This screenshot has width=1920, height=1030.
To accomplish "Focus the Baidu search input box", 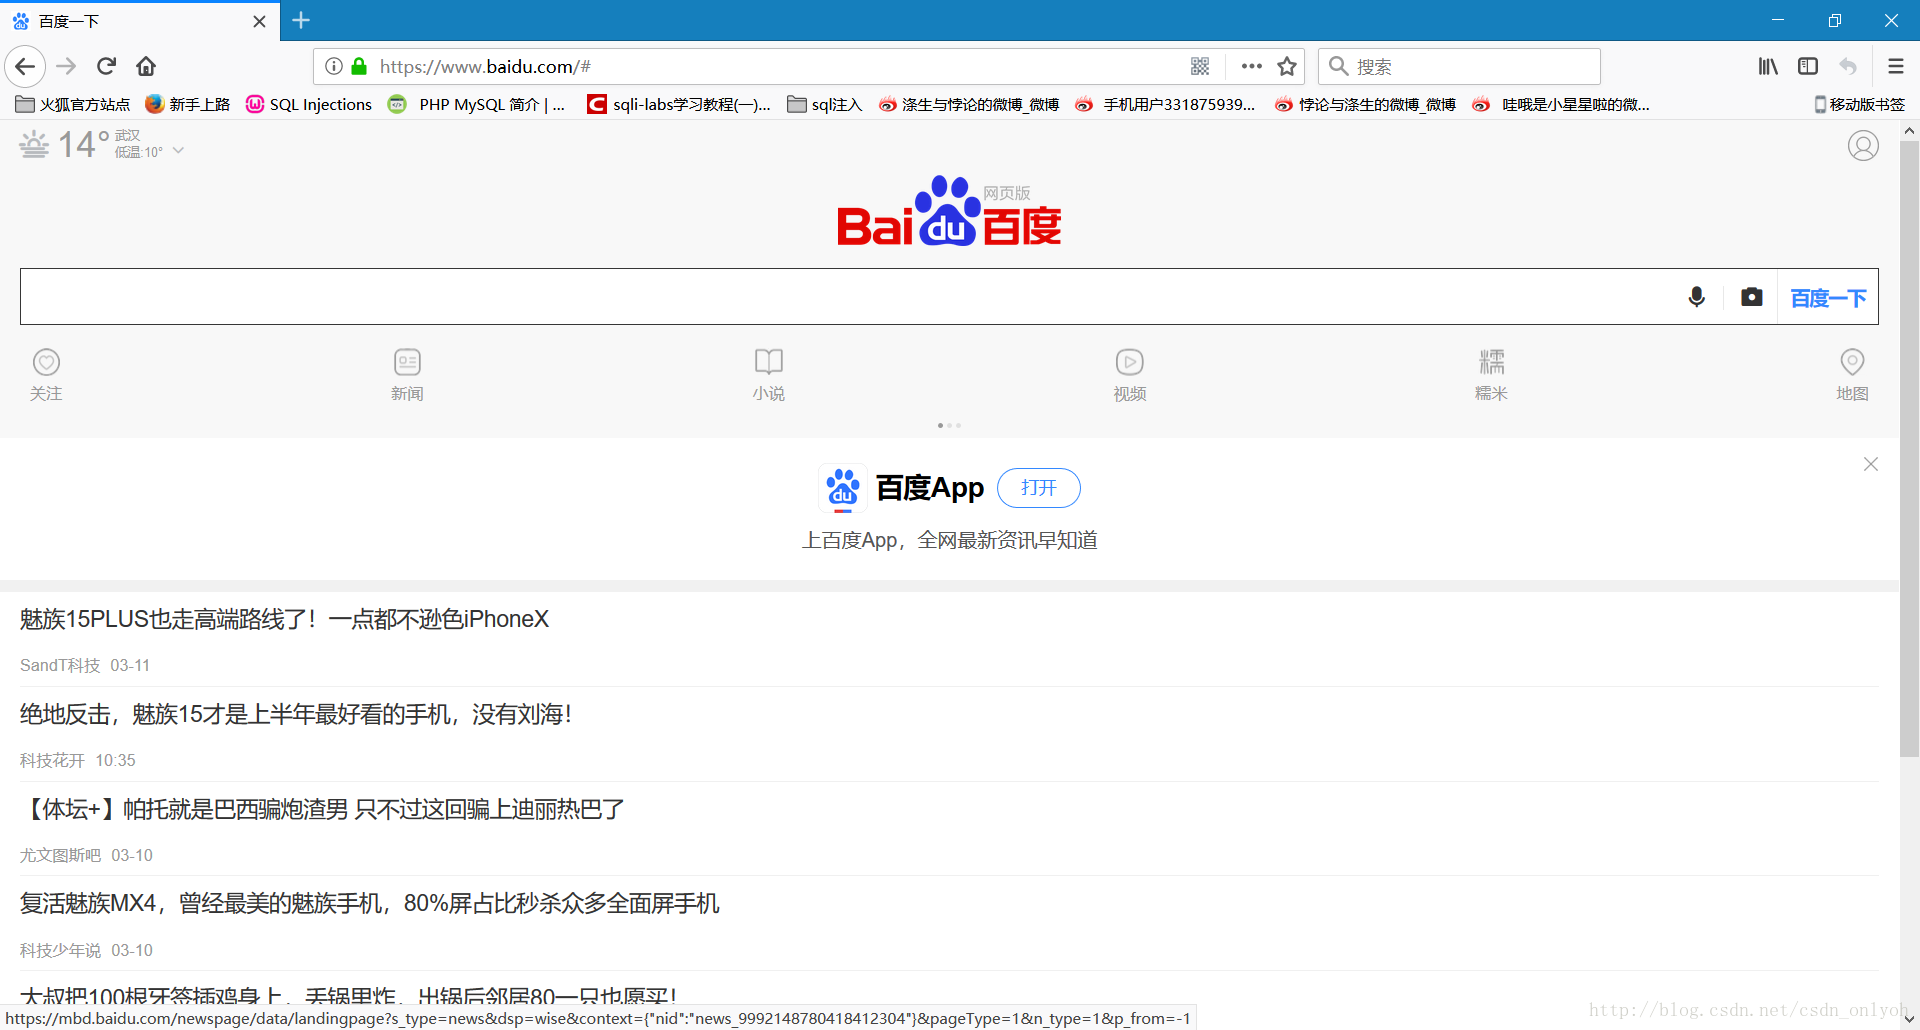I will click(x=848, y=297).
